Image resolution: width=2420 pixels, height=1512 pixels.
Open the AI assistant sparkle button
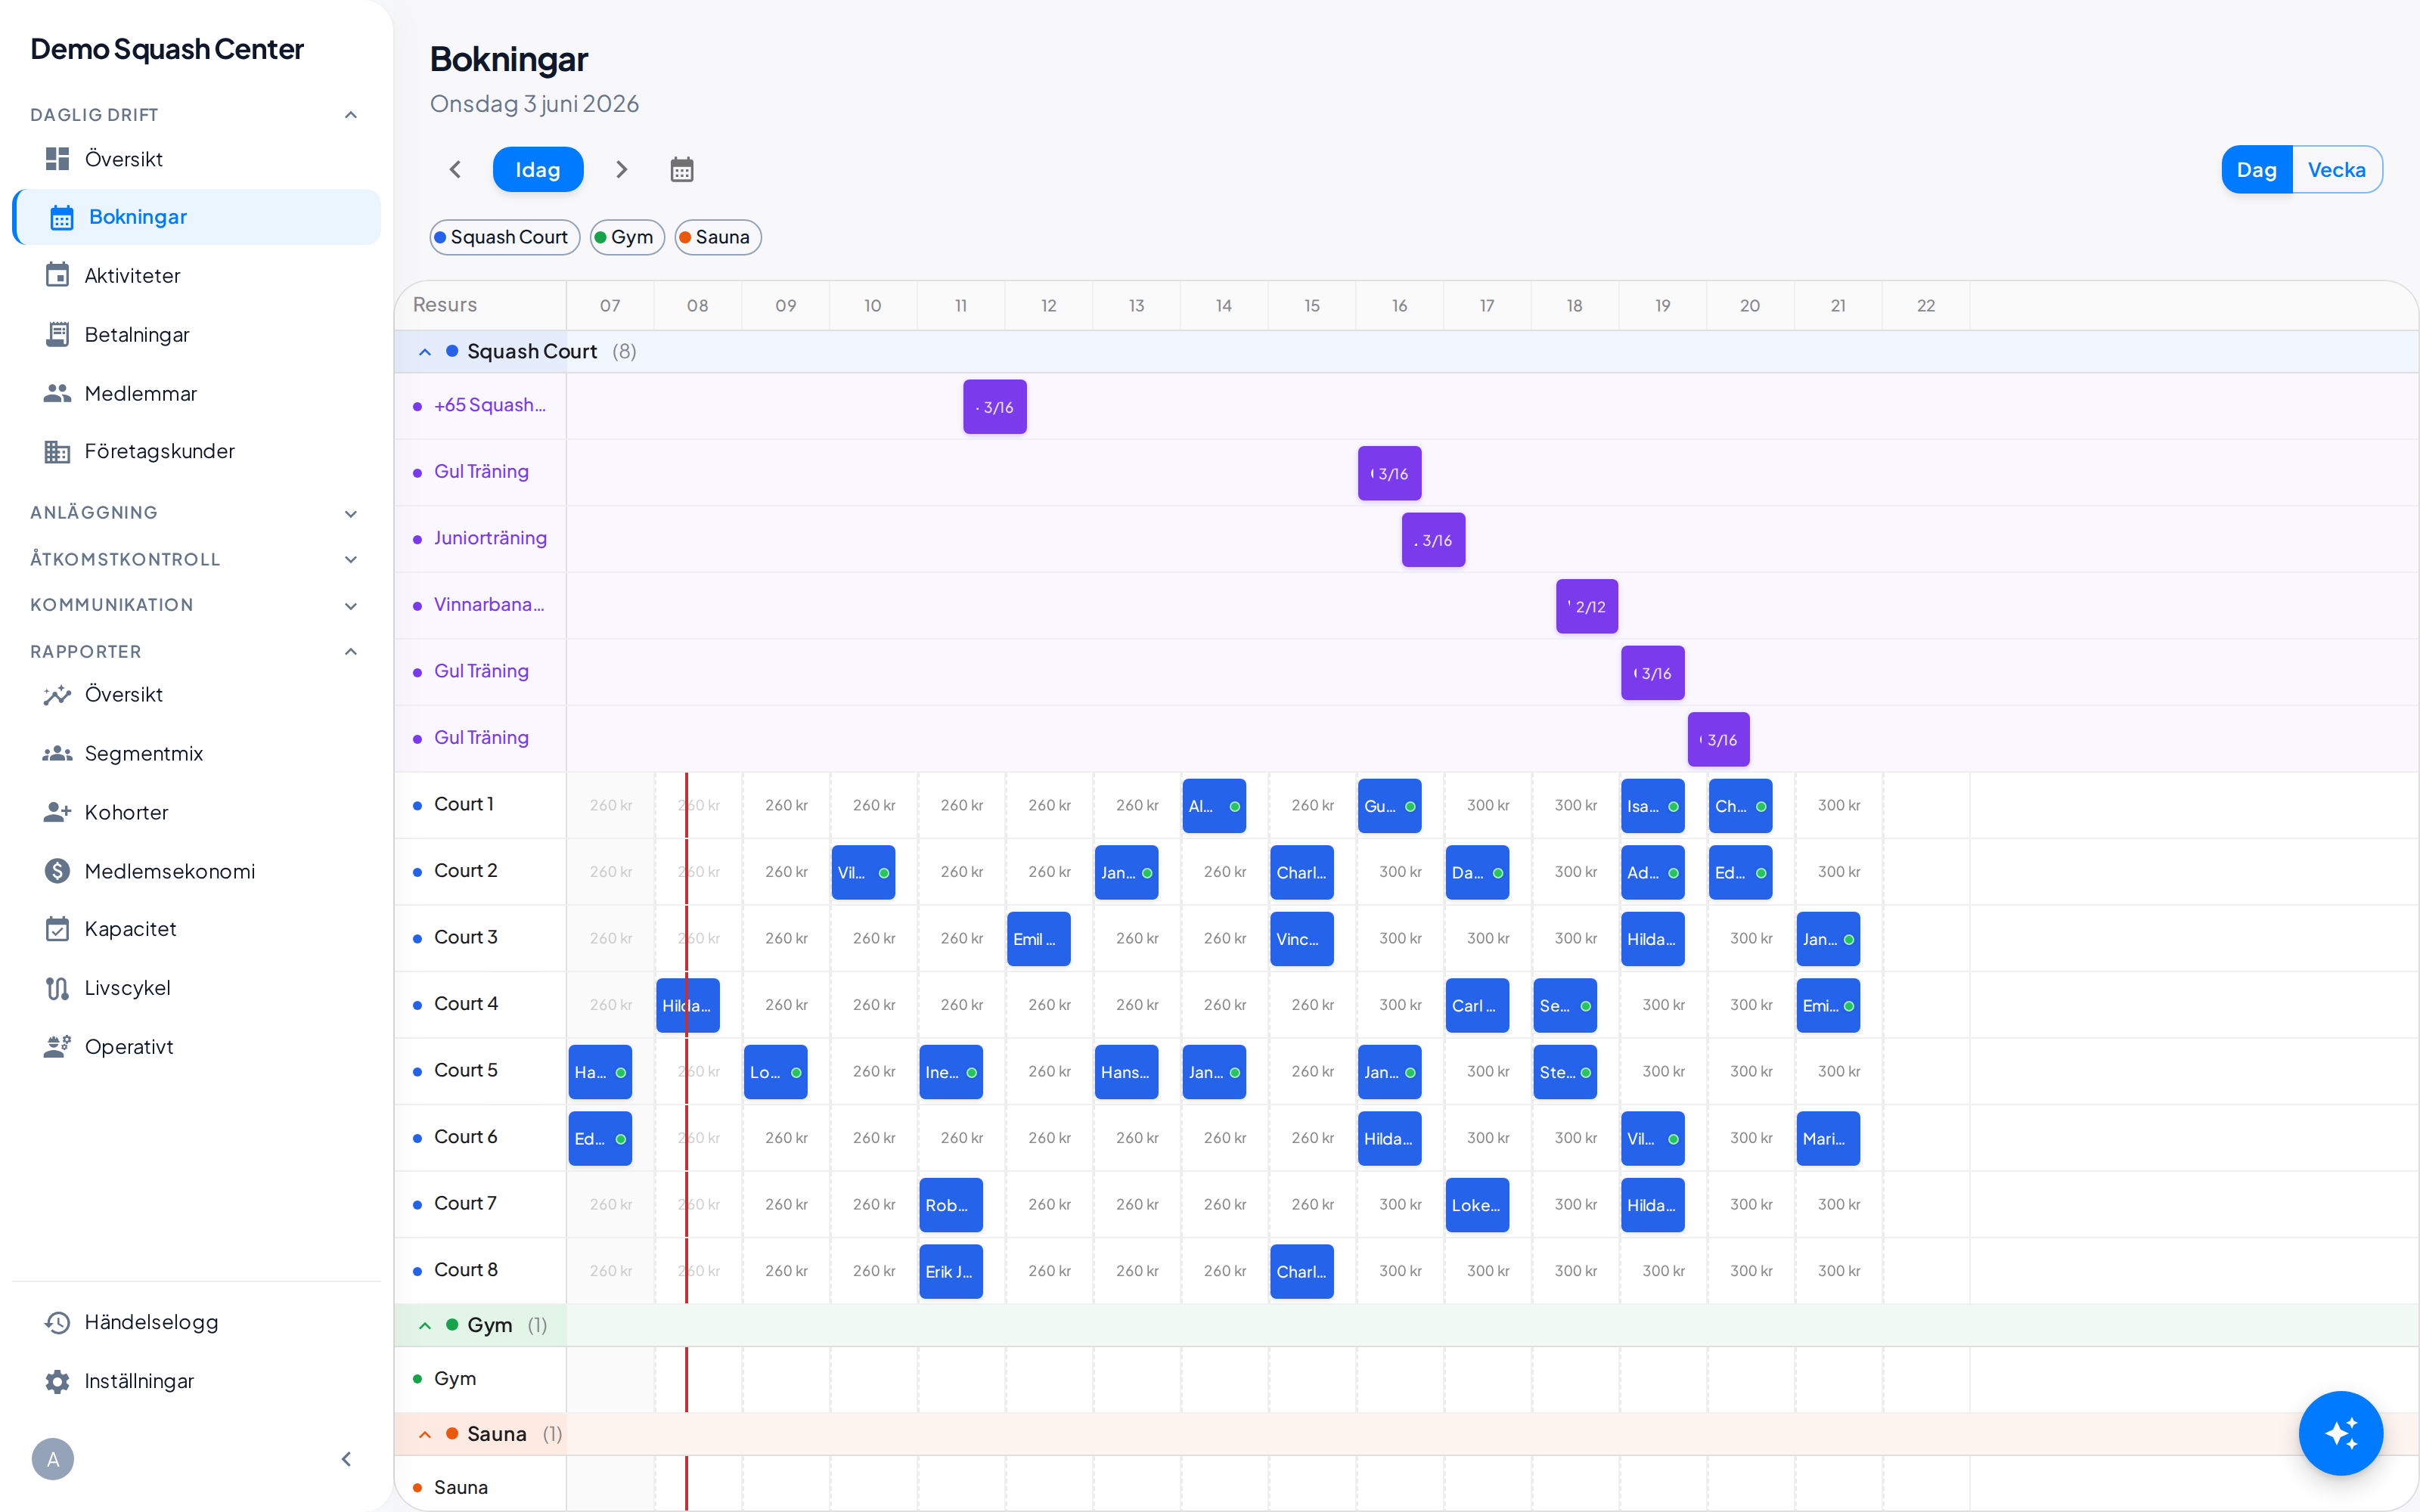tap(2340, 1432)
